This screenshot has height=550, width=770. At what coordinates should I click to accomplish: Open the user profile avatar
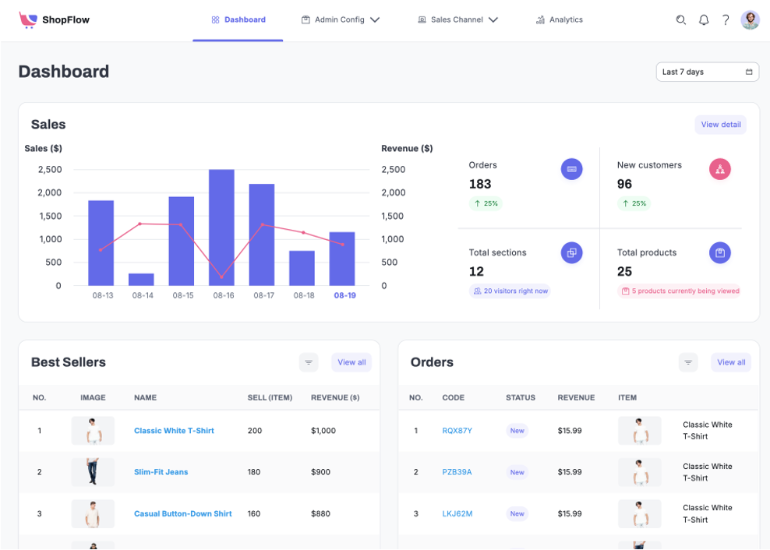(x=750, y=20)
